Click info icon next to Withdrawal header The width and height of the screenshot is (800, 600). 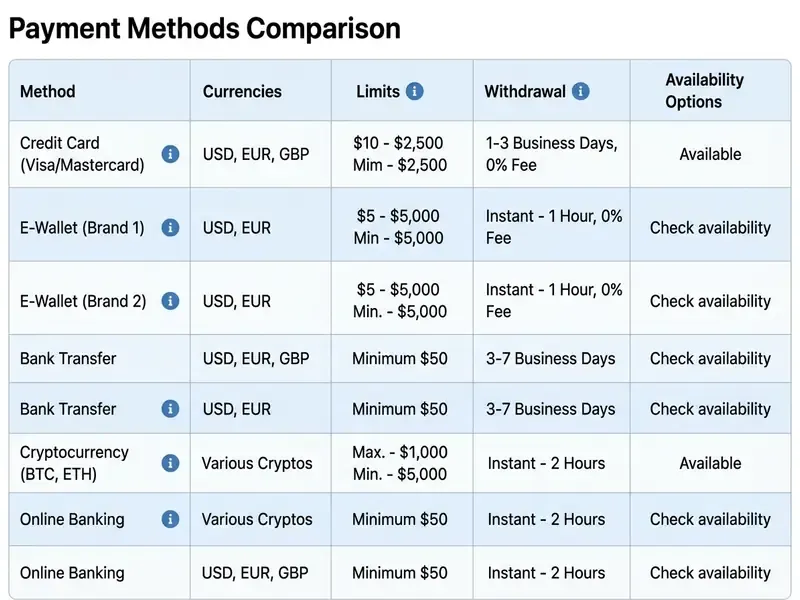581,91
